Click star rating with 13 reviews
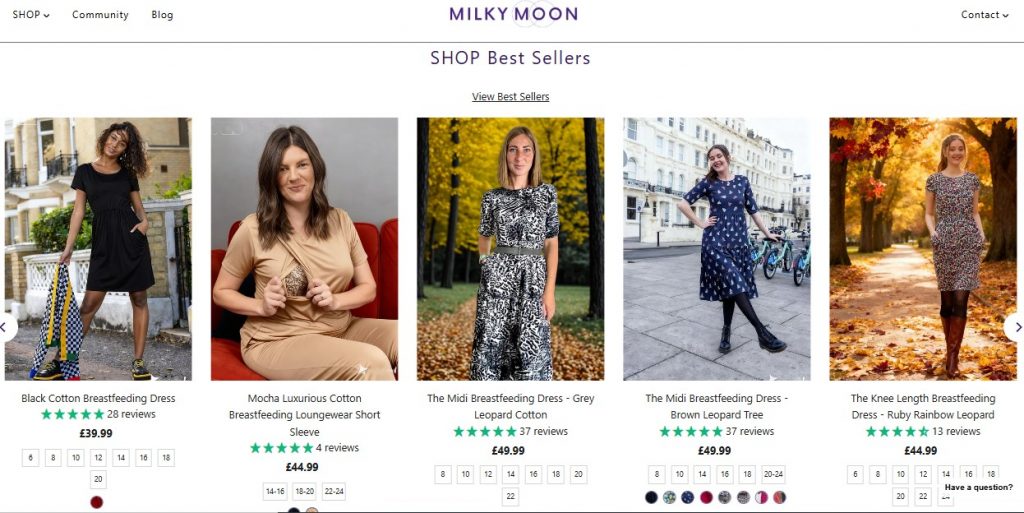Image resolution: width=1024 pixels, height=513 pixels. [897, 432]
